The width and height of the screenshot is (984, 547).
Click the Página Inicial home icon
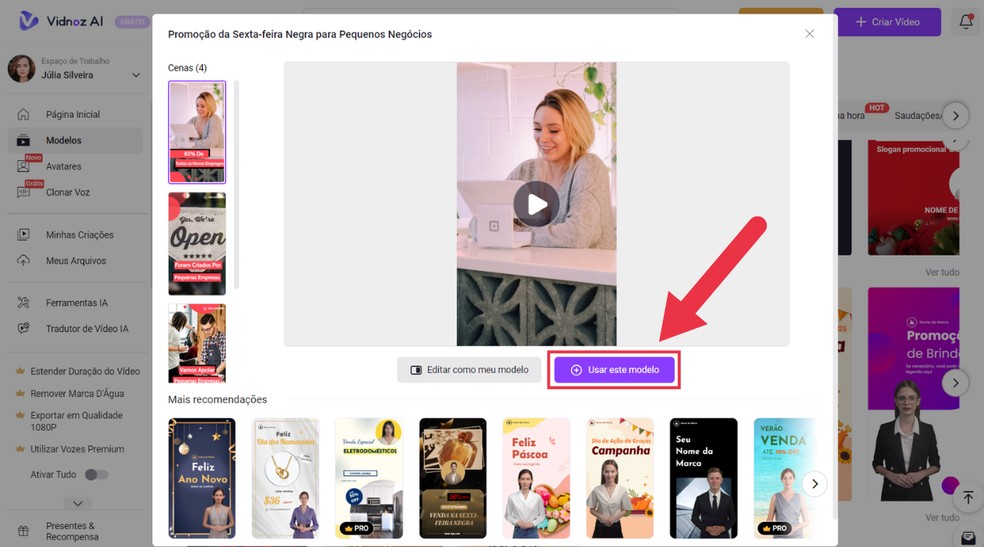(23, 114)
